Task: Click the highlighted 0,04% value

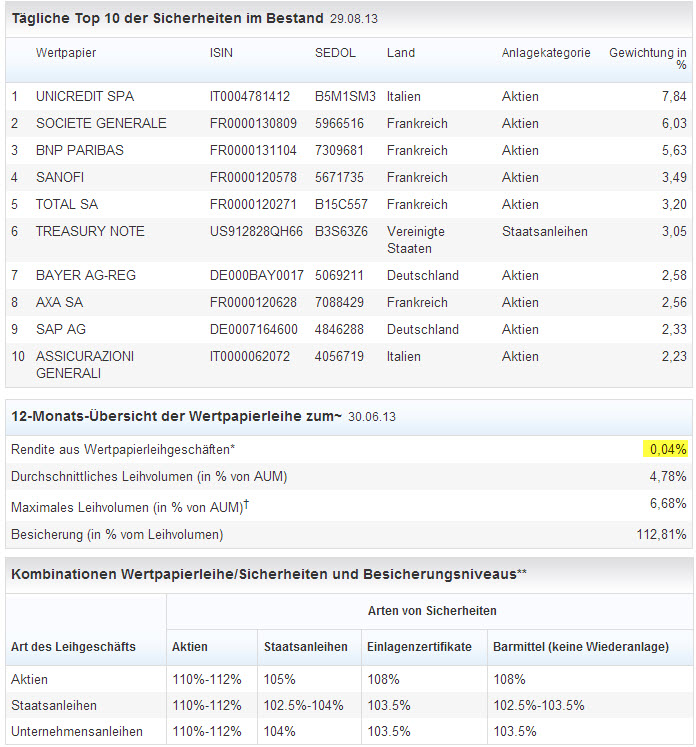Action: (x=668, y=449)
